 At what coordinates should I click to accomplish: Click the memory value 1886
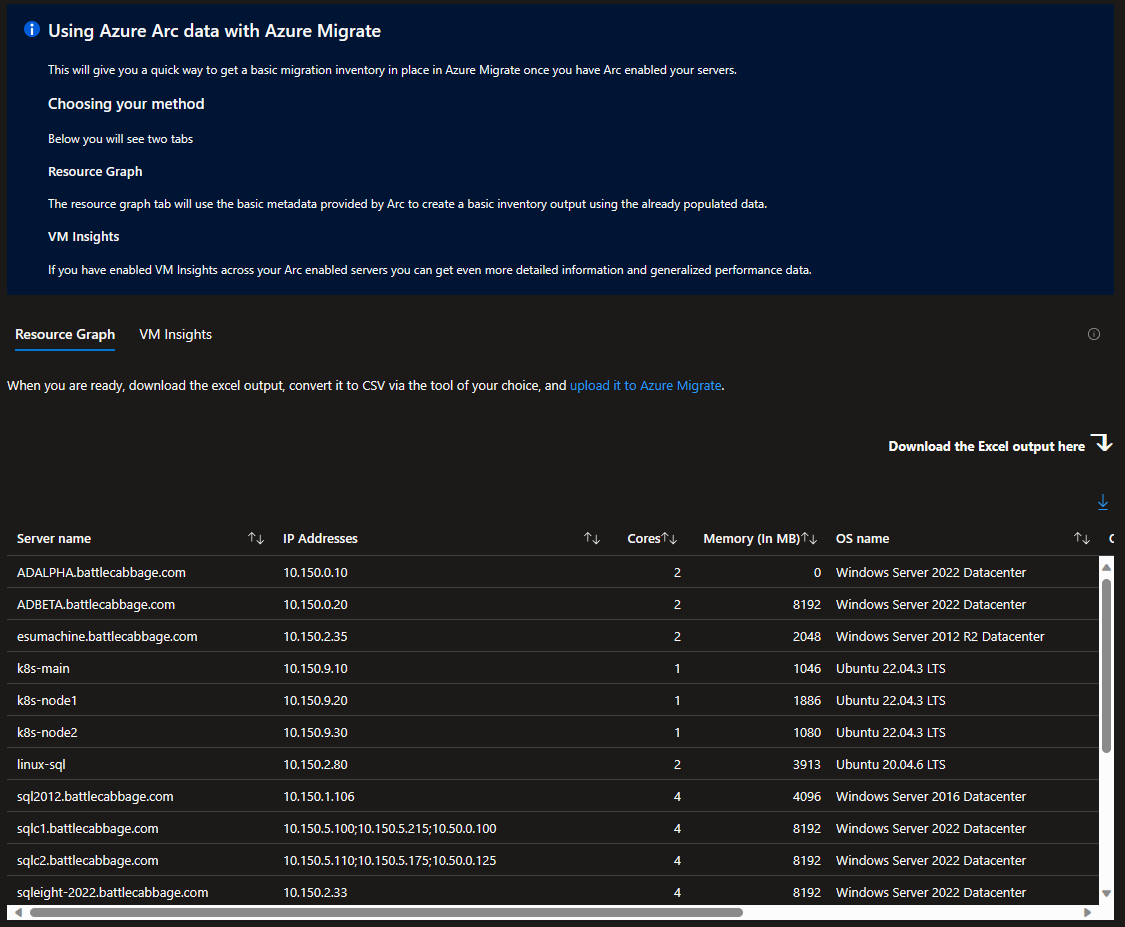coord(806,700)
